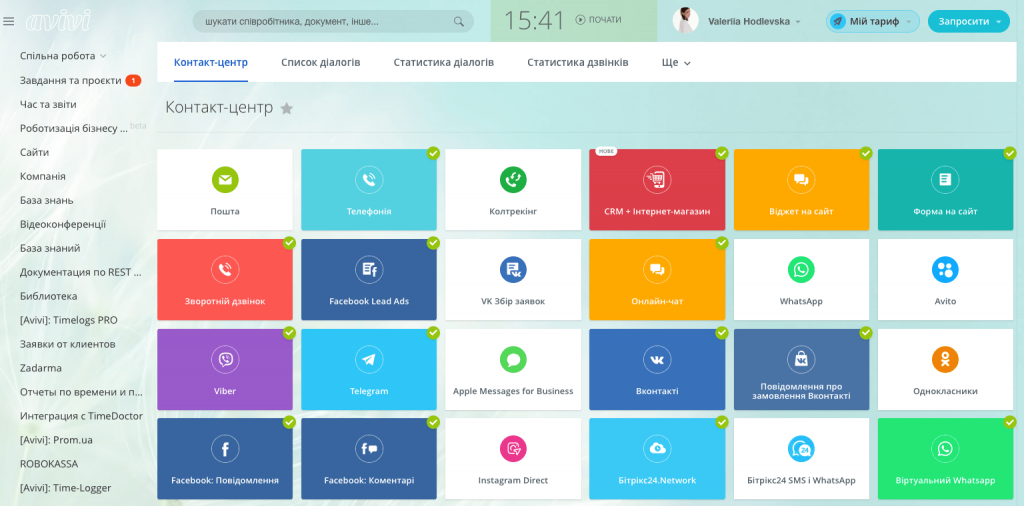Open the Telegram paper plane icon
This screenshot has width=1024, height=506.
point(369,359)
